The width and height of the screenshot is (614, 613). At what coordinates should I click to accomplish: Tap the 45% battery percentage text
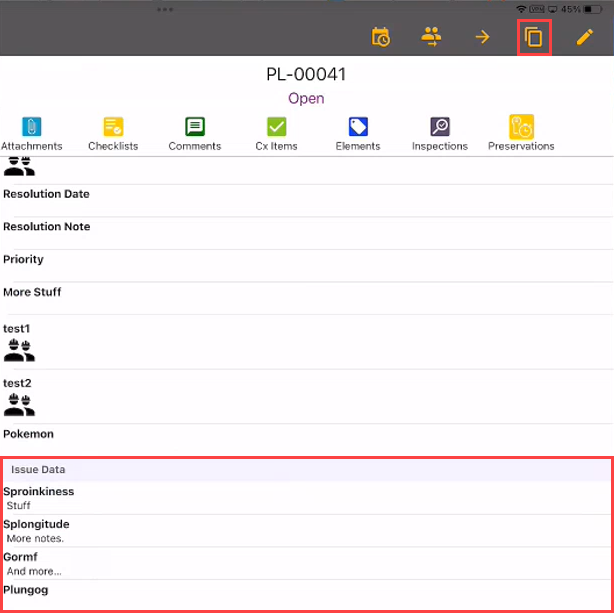pos(570,9)
